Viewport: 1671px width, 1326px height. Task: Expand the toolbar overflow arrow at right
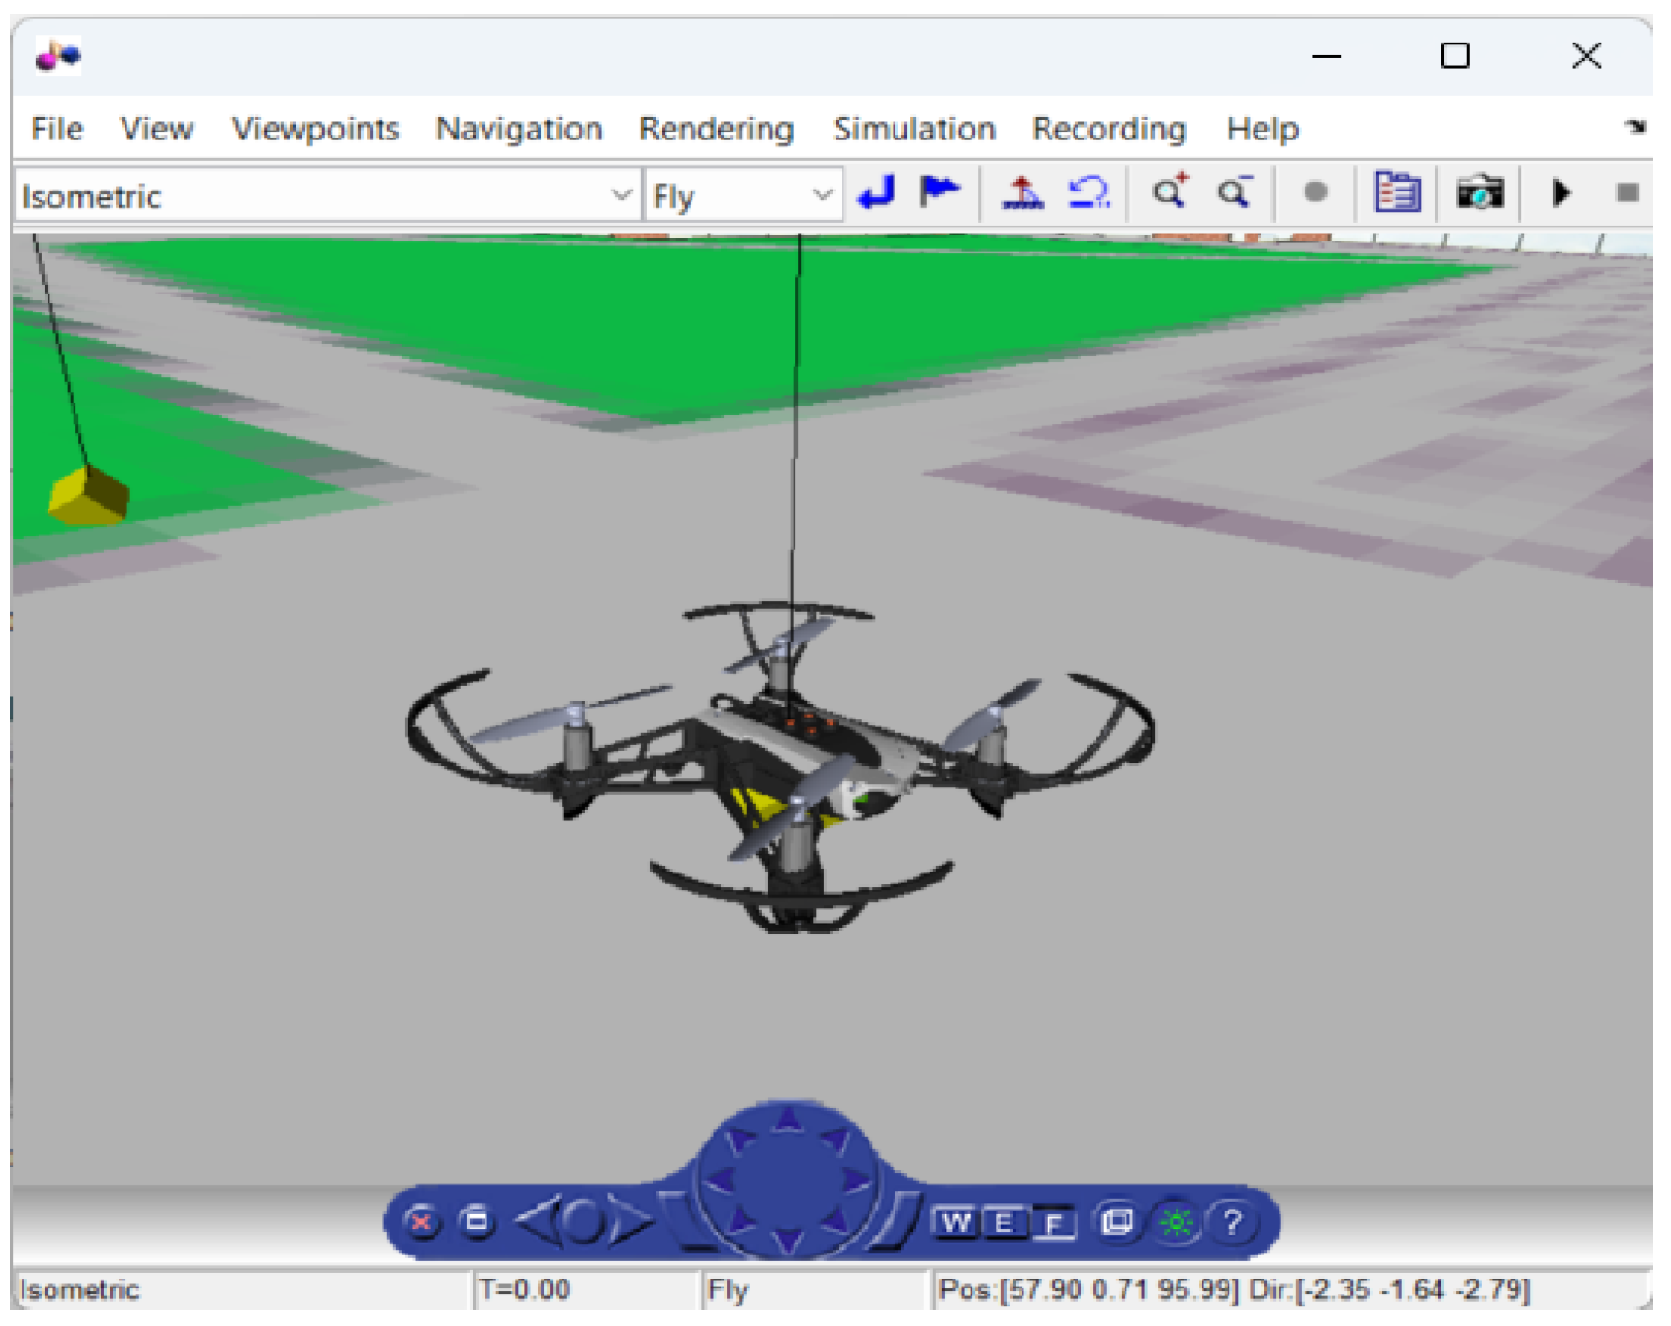1635,127
